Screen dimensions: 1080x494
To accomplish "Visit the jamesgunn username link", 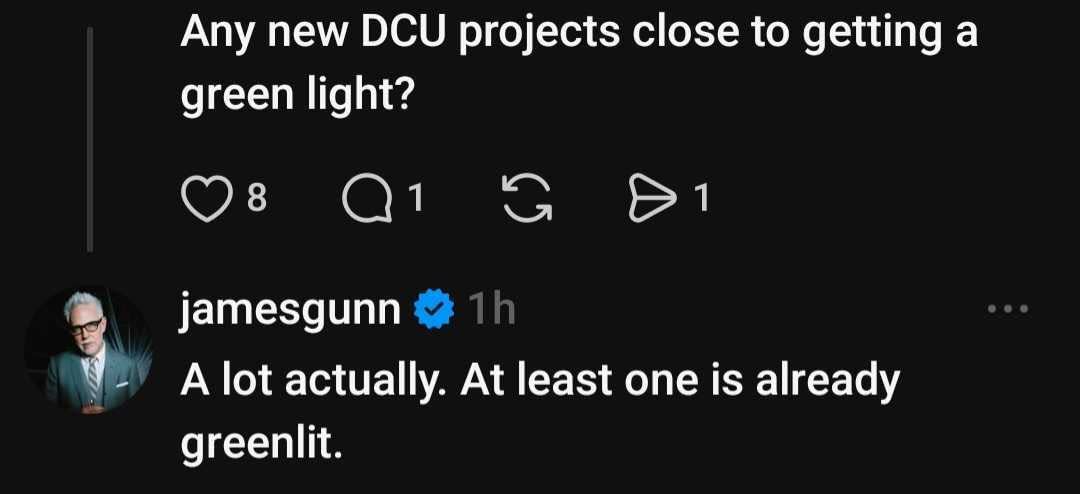I will (x=290, y=312).
